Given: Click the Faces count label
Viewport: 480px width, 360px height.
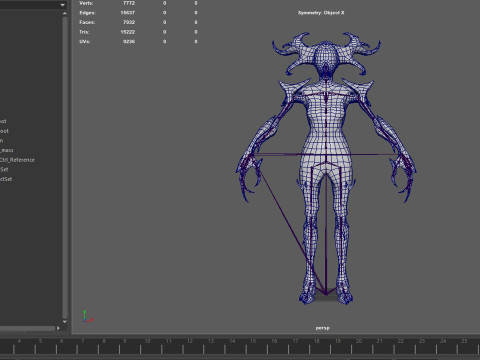Looking at the screenshot, I should (87, 22).
